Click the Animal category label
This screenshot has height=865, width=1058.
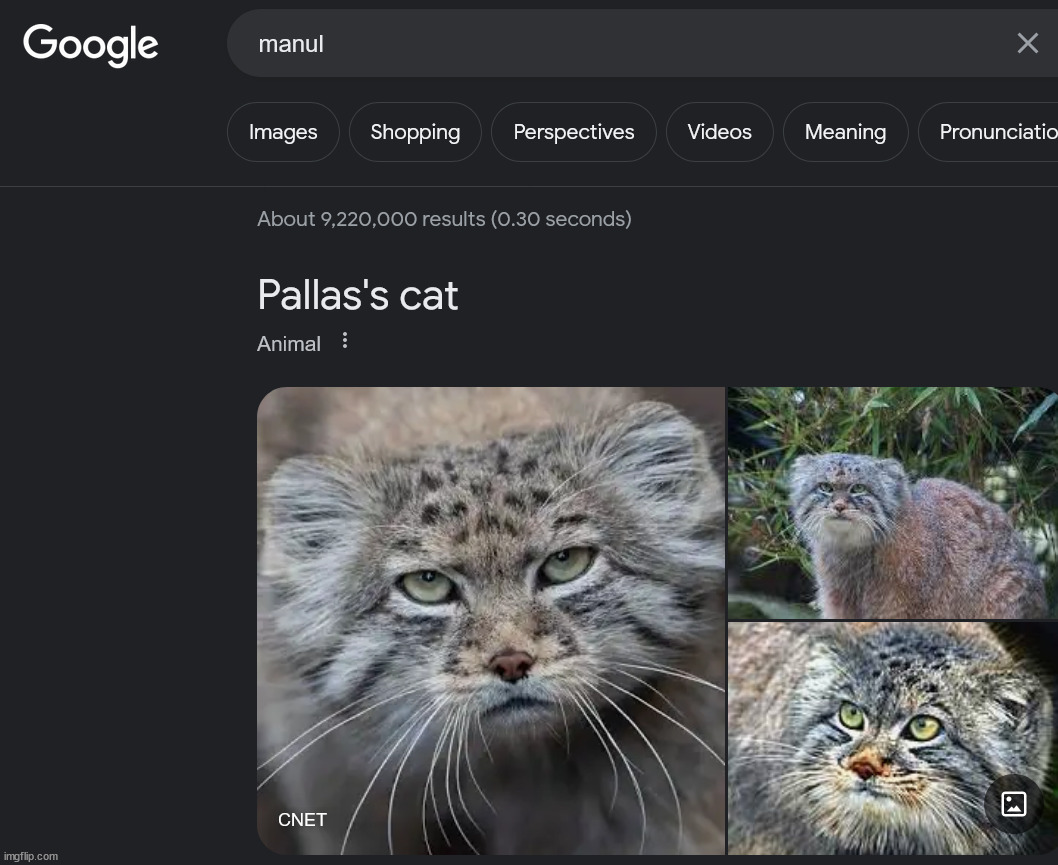coord(289,344)
